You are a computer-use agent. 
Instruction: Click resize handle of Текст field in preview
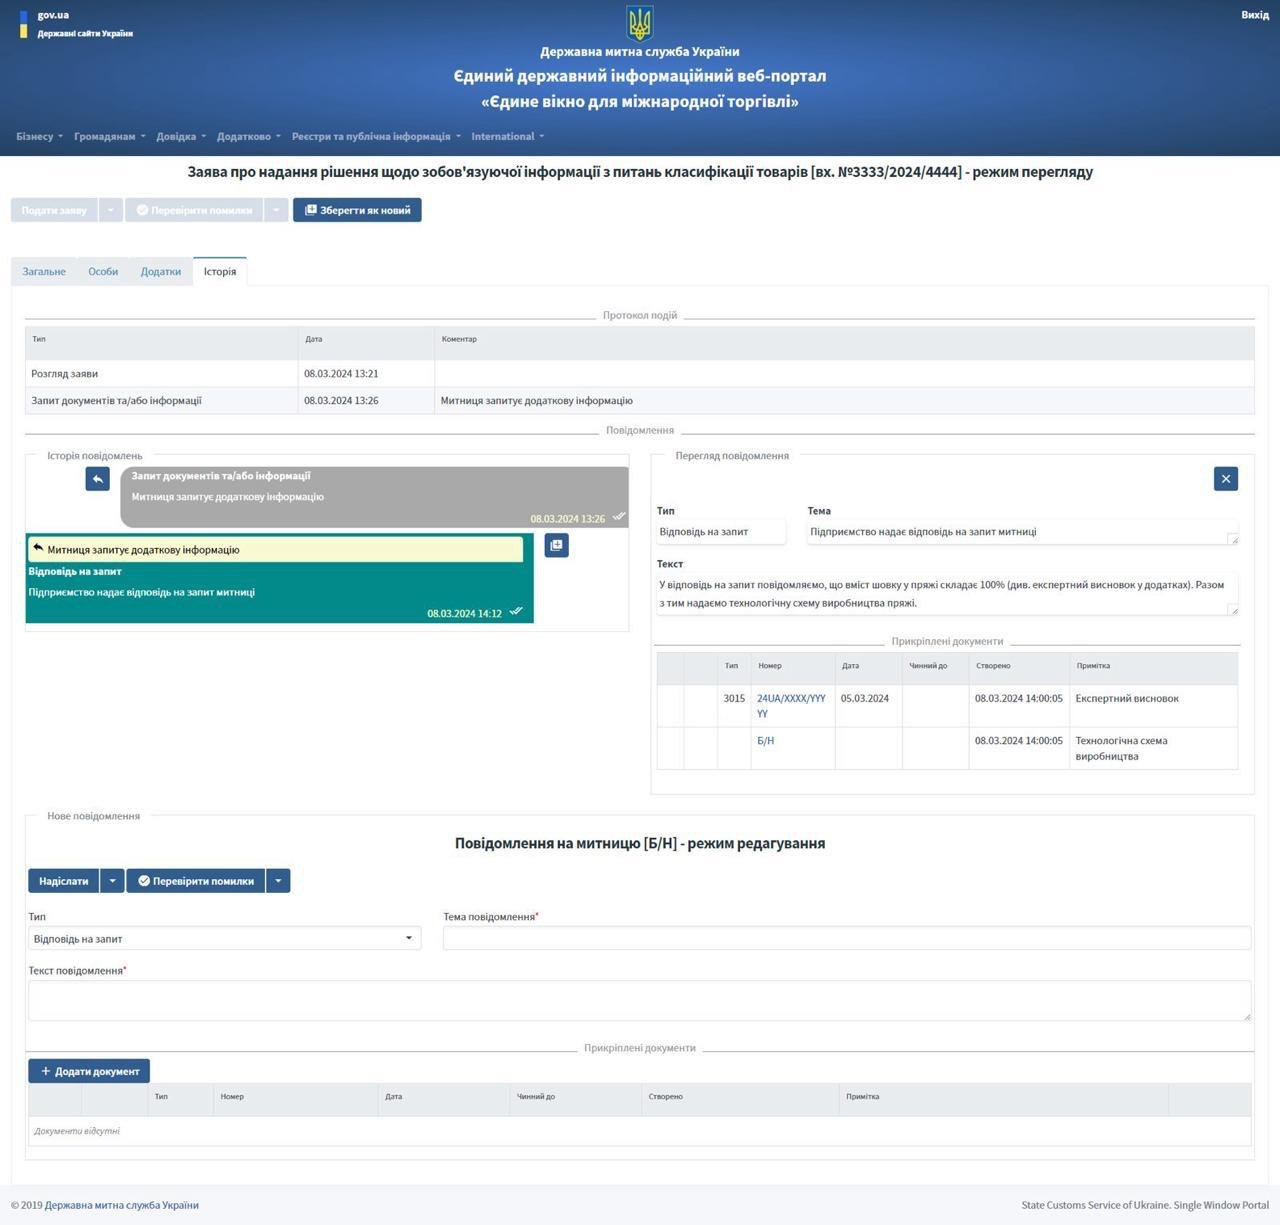point(1233,610)
